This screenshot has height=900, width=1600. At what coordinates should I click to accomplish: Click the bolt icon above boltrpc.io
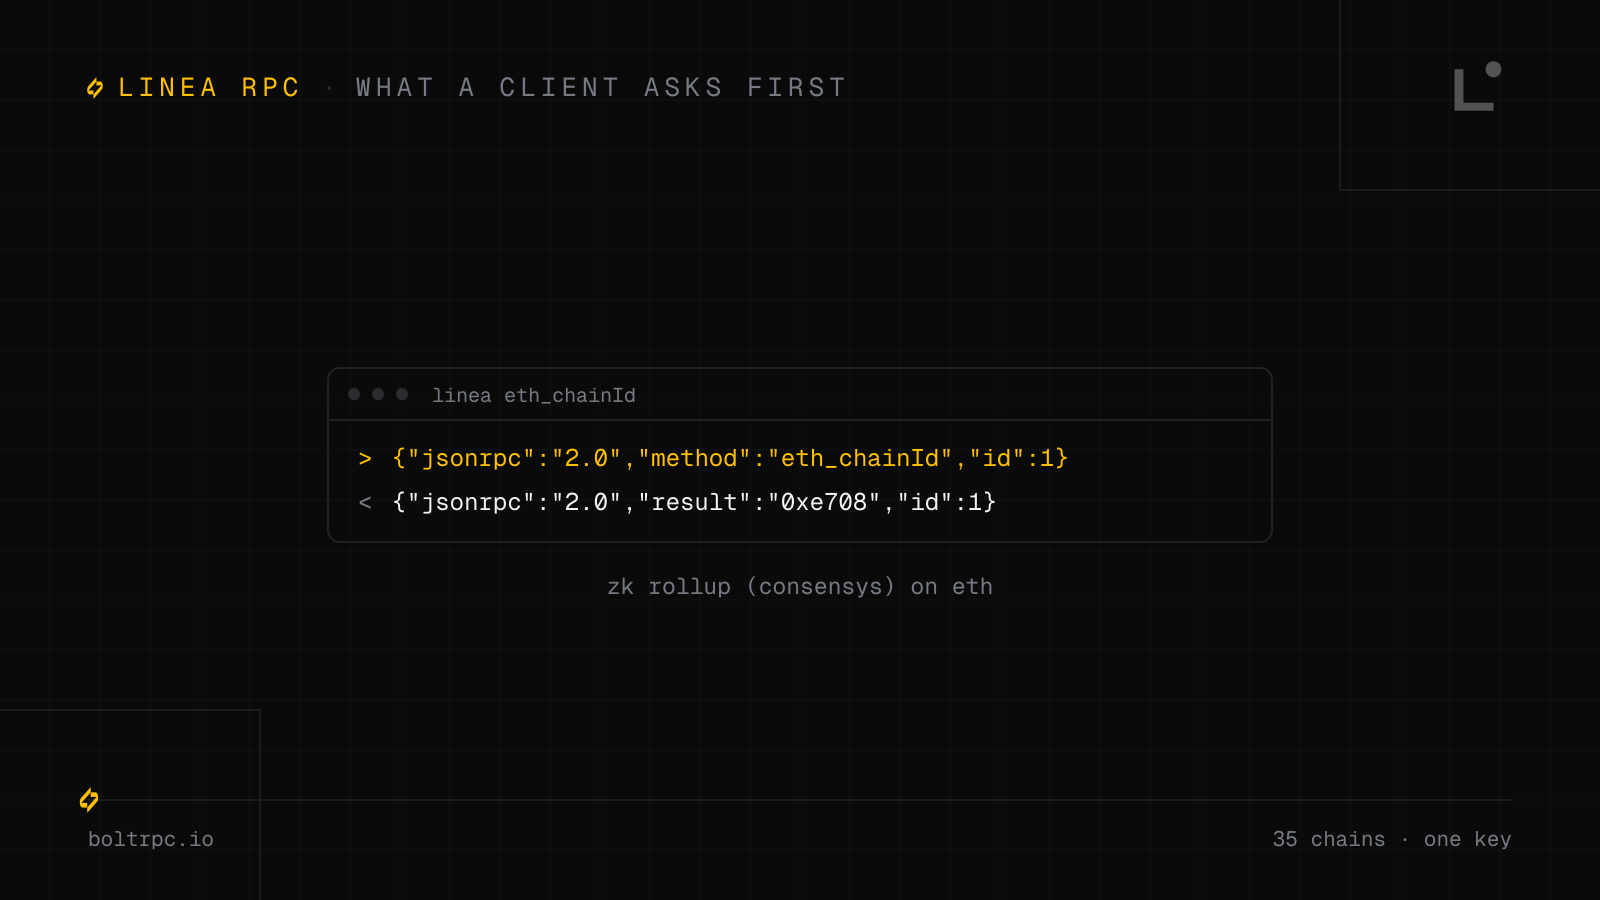point(89,800)
